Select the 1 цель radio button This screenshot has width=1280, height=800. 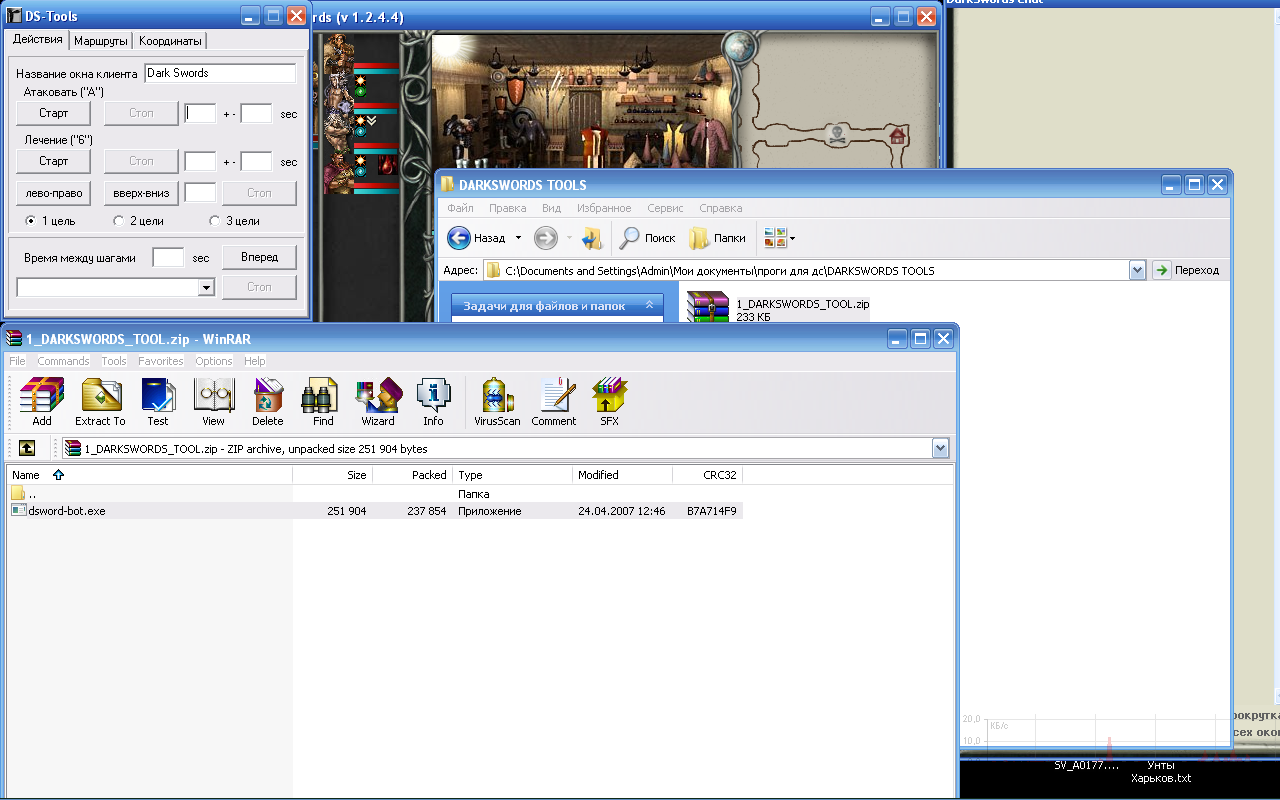point(31,221)
